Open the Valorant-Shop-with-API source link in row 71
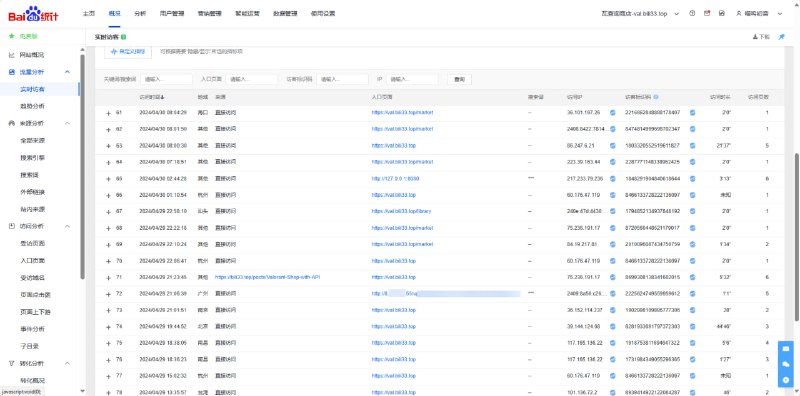 [267, 277]
